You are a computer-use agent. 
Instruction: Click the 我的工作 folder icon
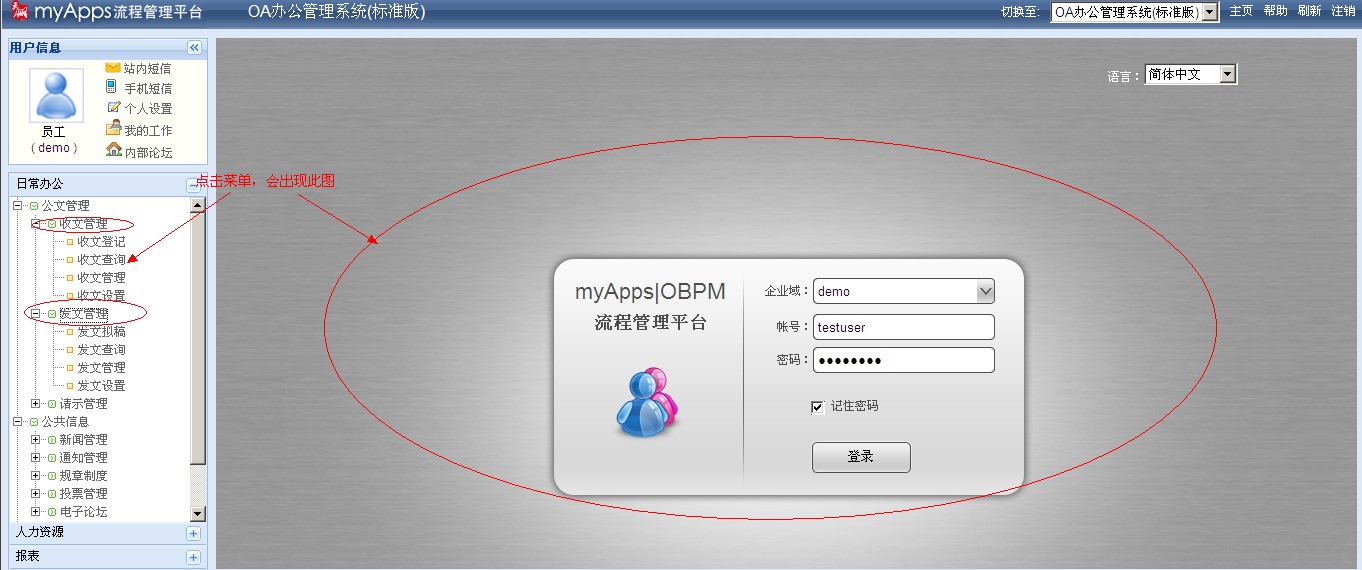[x=113, y=128]
